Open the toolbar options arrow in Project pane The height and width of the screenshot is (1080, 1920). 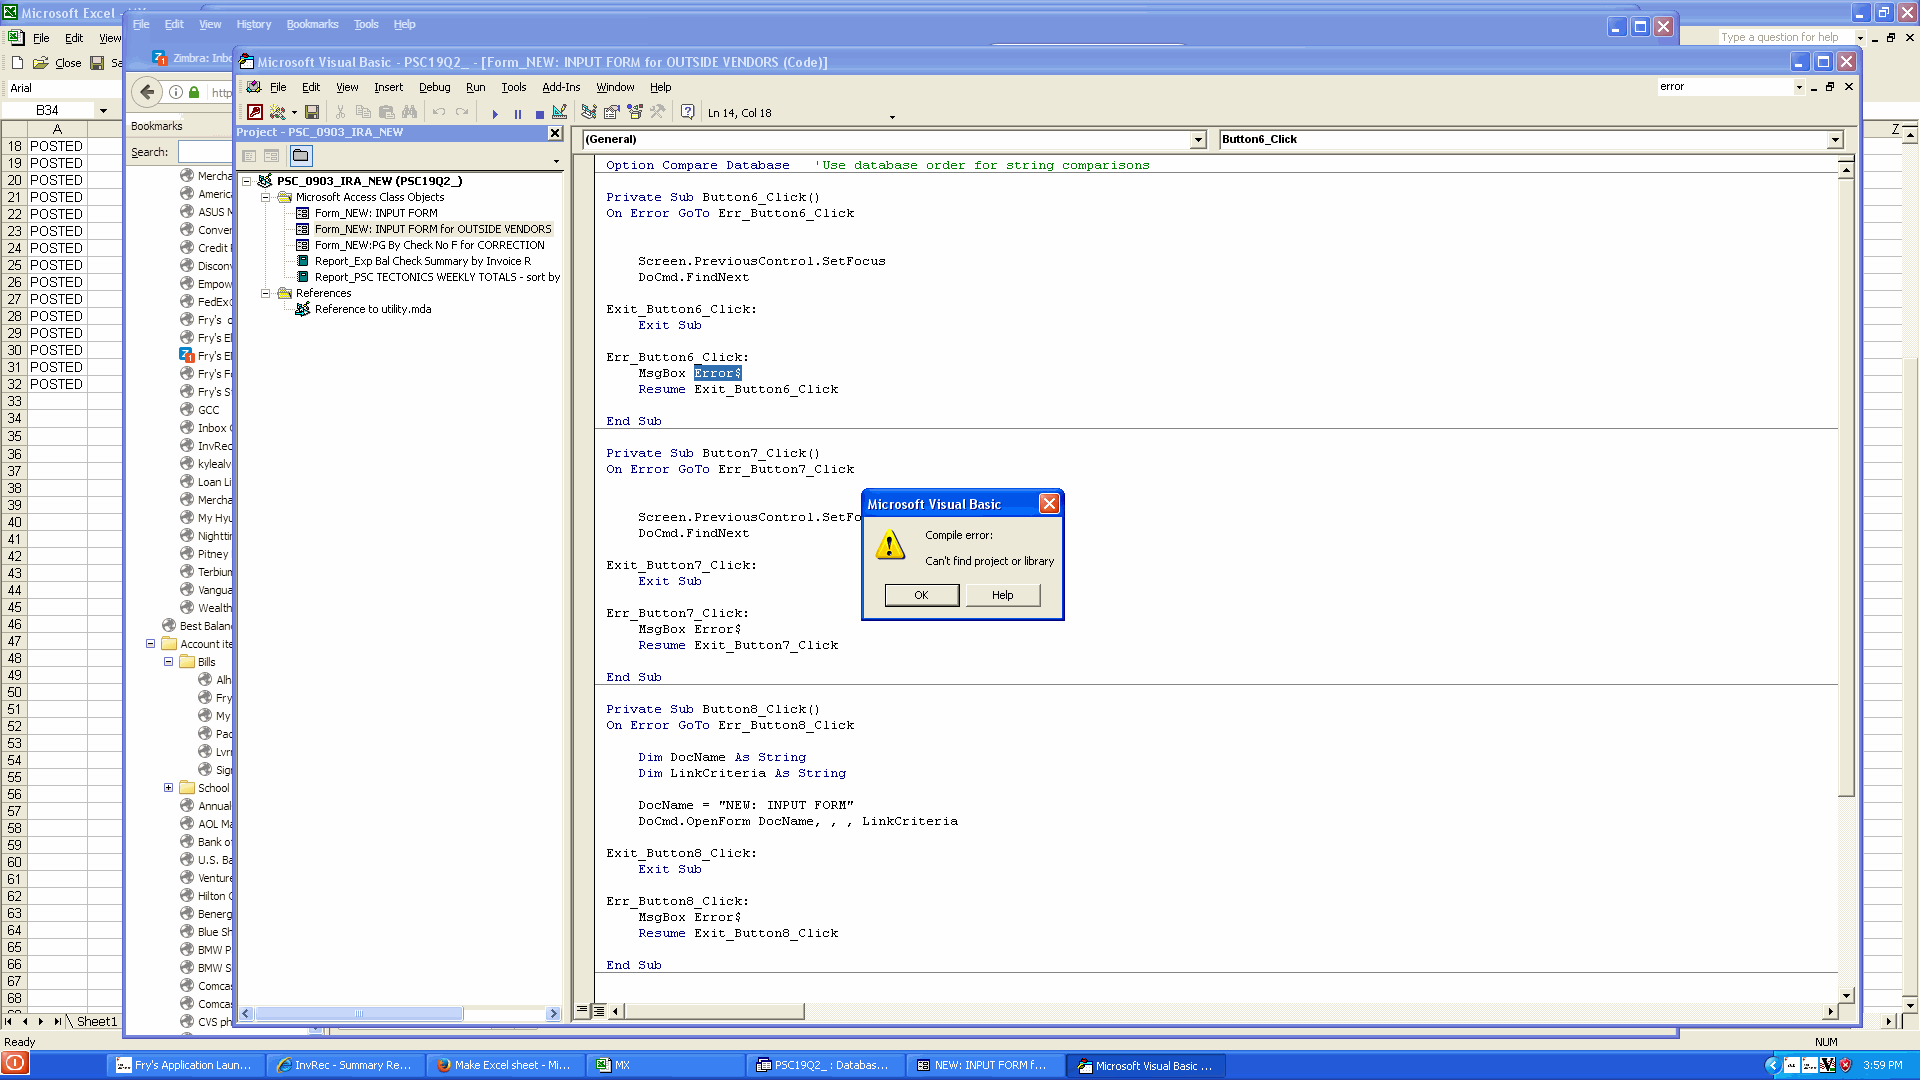tap(556, 161)
